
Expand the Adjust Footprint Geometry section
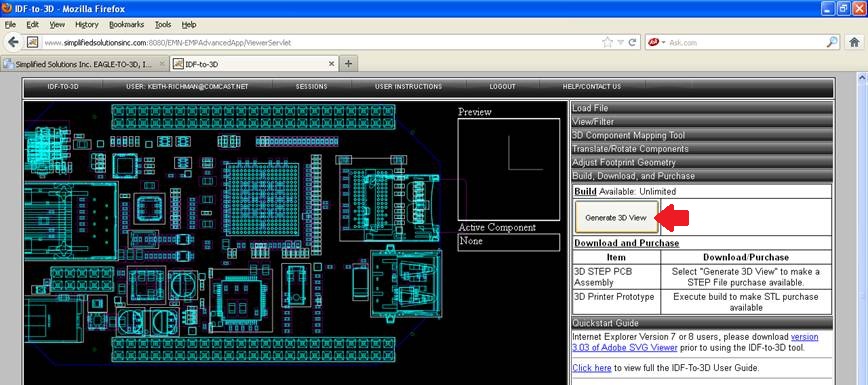tap(701, 162)
